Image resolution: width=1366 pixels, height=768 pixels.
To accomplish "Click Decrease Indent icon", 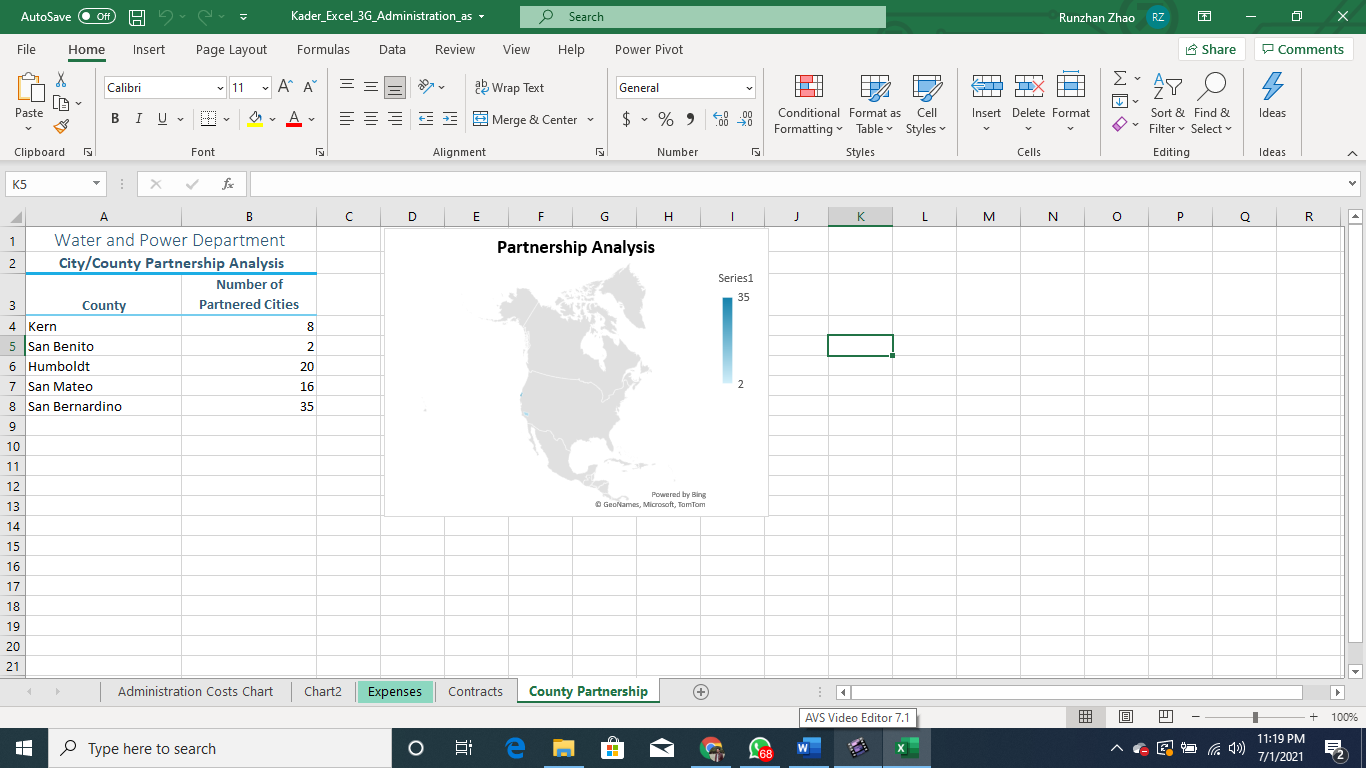I will click(426, 119).
